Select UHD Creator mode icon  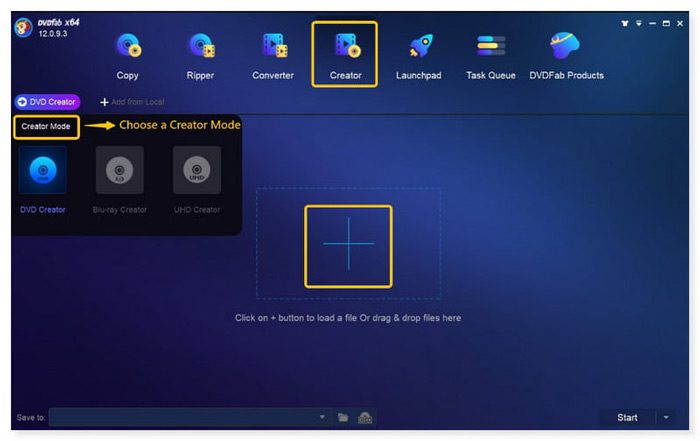click(x=197, y=170)
